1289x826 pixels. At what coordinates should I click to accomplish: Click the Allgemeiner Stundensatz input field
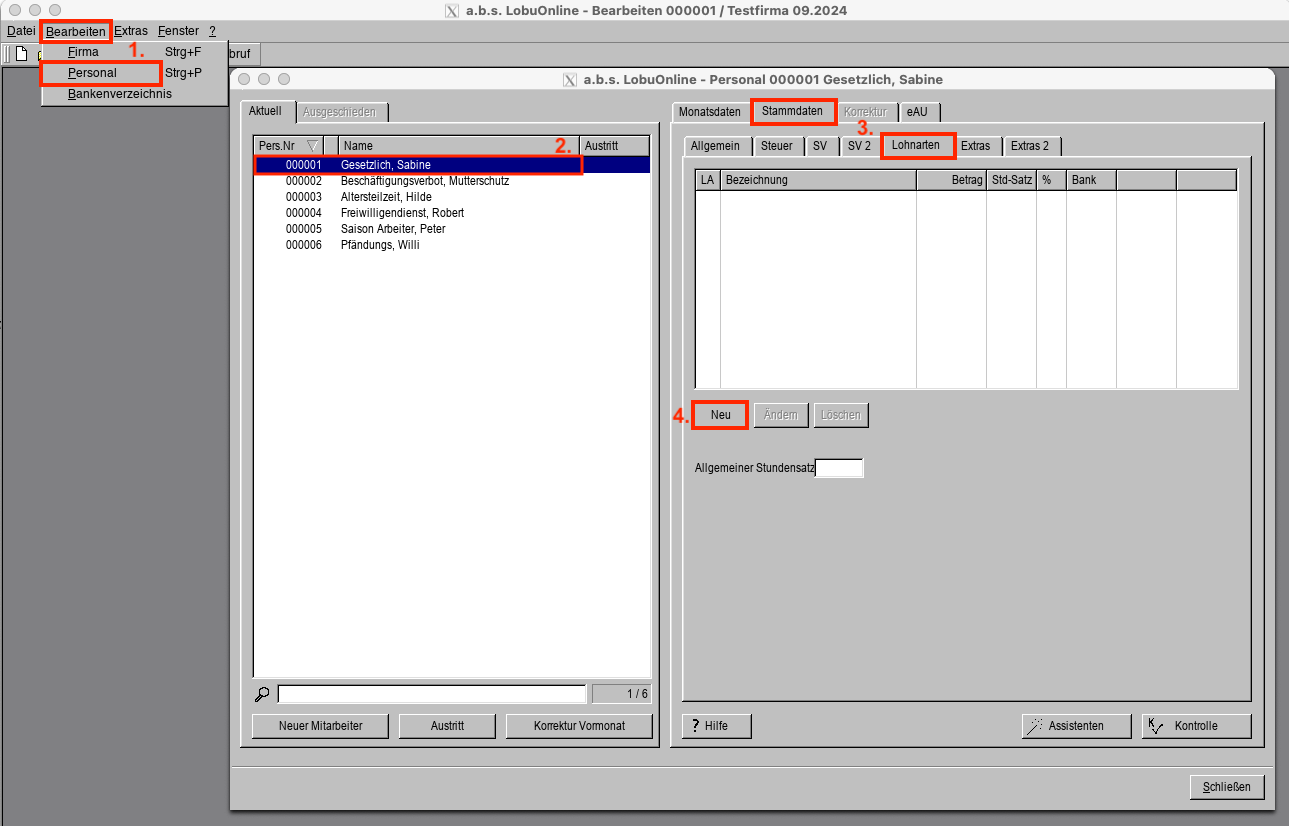838,468
